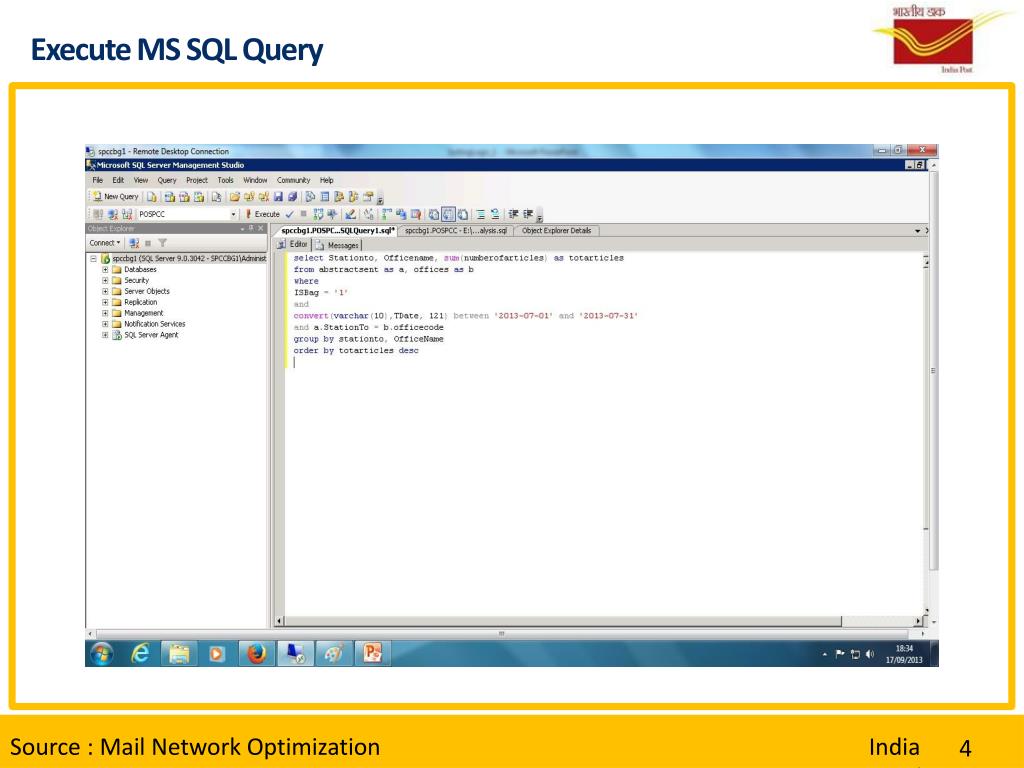Viewport: 1024px width, 768px height.
Task: Switch to the SQLQuery1.sql tab
Action: [337, 231]
